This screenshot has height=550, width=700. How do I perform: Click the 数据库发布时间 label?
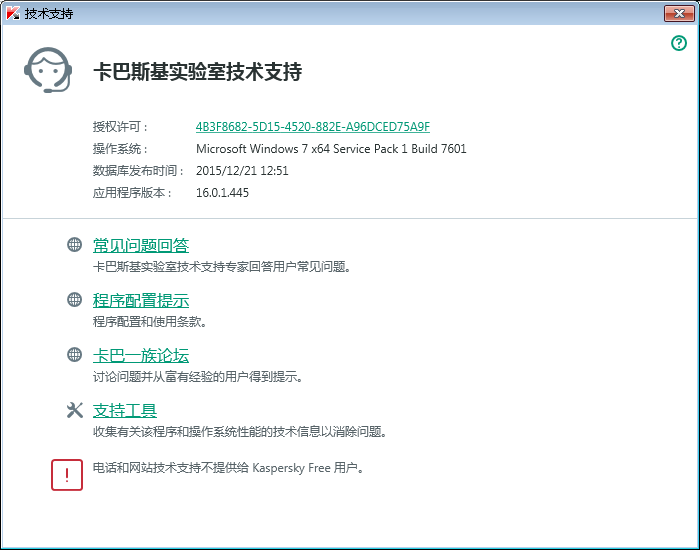pos(138,171)
